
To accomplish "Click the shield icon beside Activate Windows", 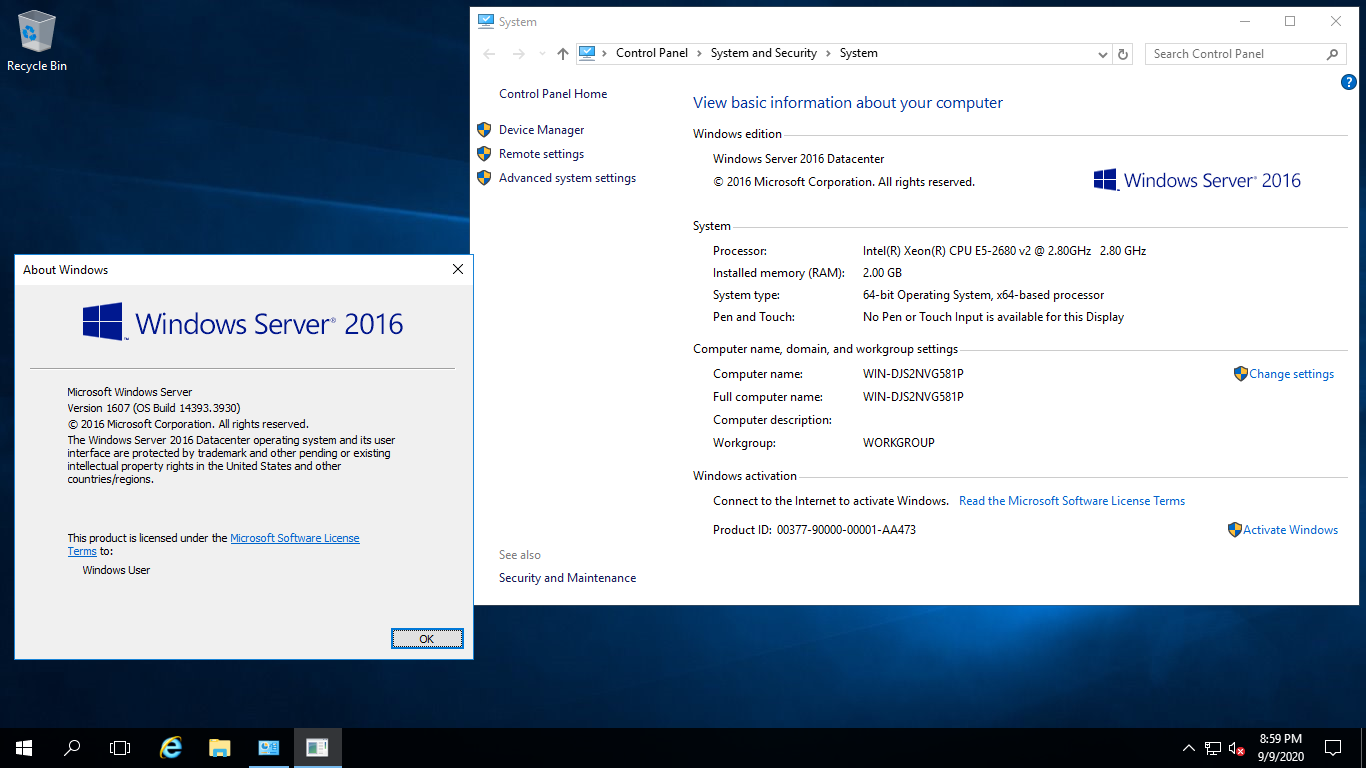I will pyautogui.click(x=1235, y=530).
